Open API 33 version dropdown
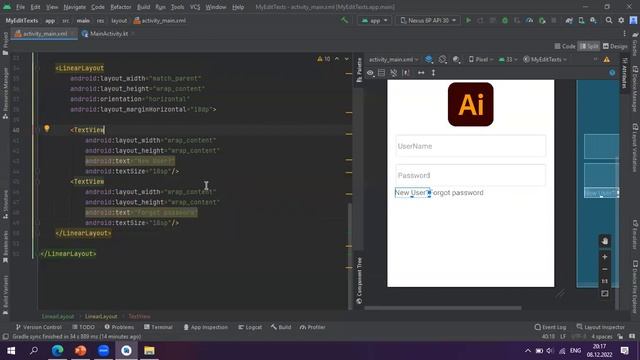The width and height of the screenshot is (640, 360). coord(508,60)
